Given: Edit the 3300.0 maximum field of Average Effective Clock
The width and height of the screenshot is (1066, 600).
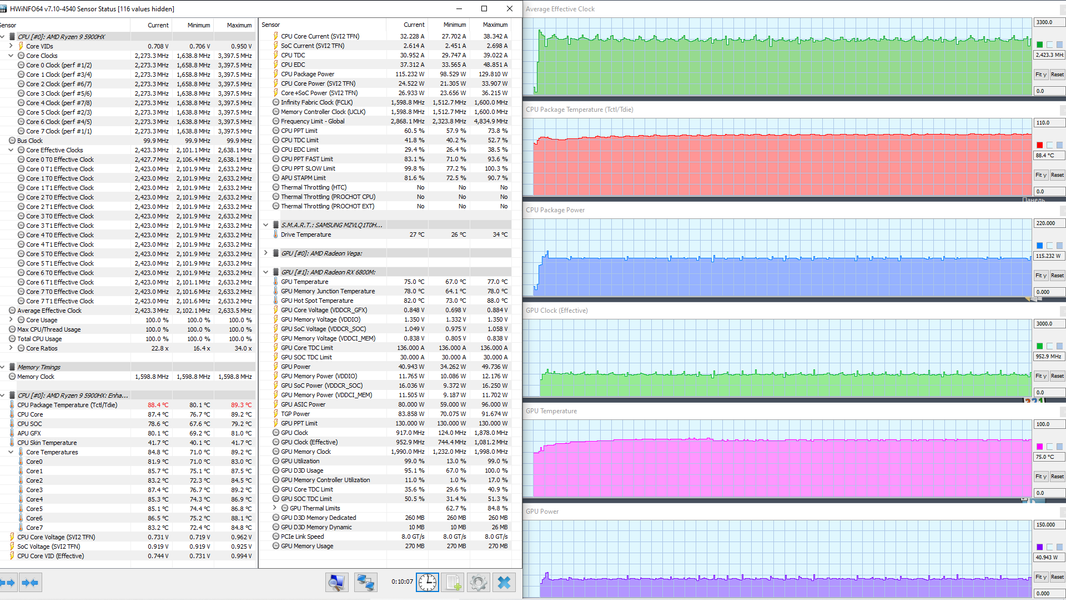Looking at the screenshot, I should pos(1048,22).
